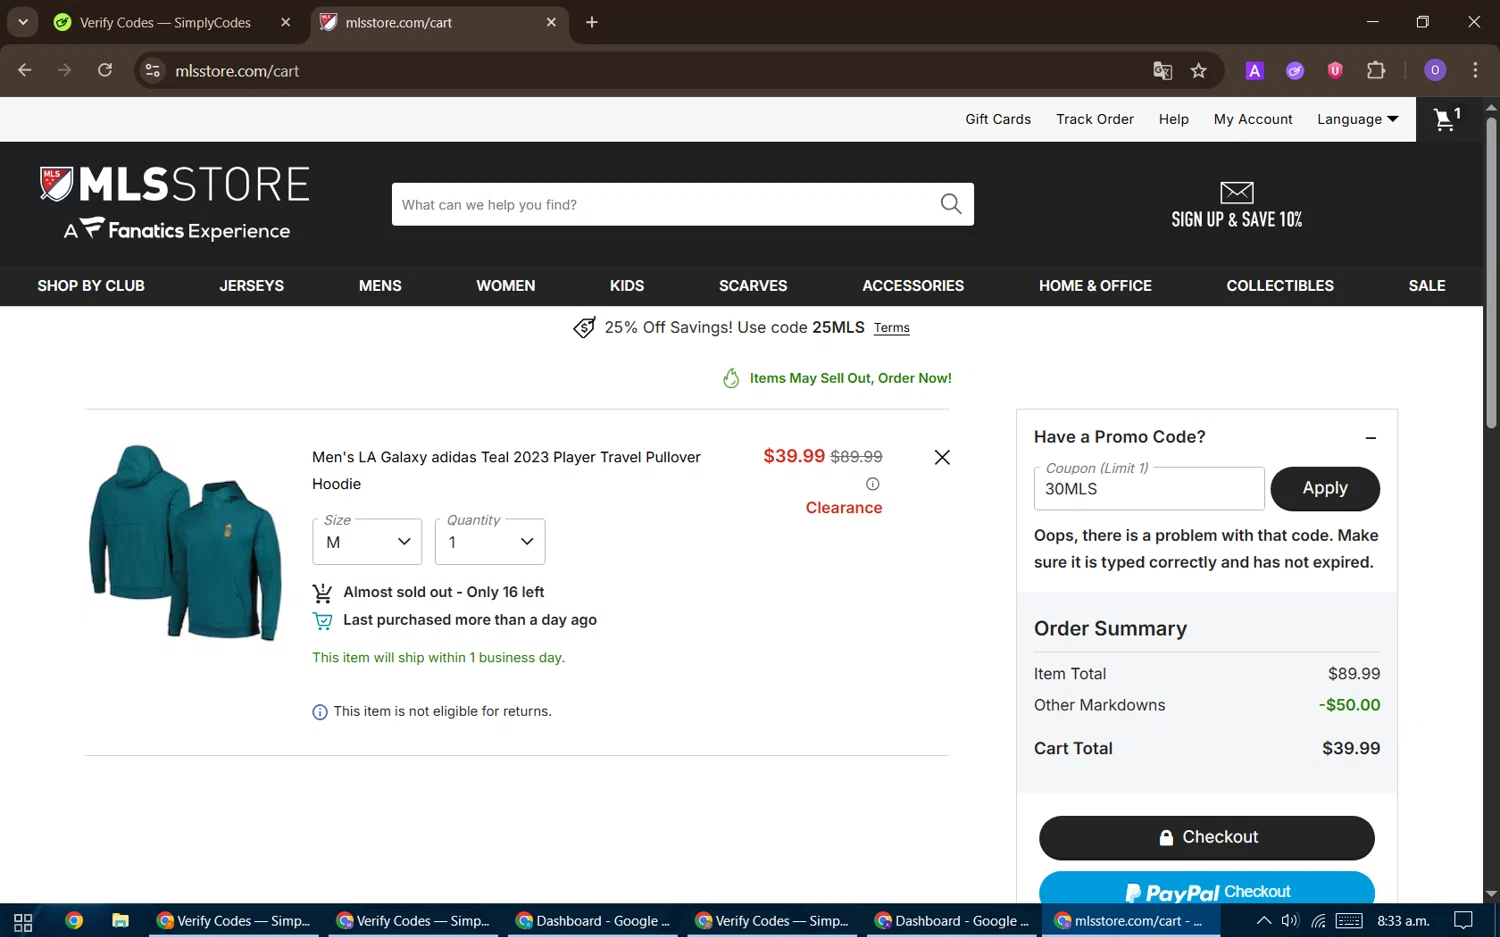Open the translate page icon
Viewport: 1500px width, 937px height.
click(1162, 70)
